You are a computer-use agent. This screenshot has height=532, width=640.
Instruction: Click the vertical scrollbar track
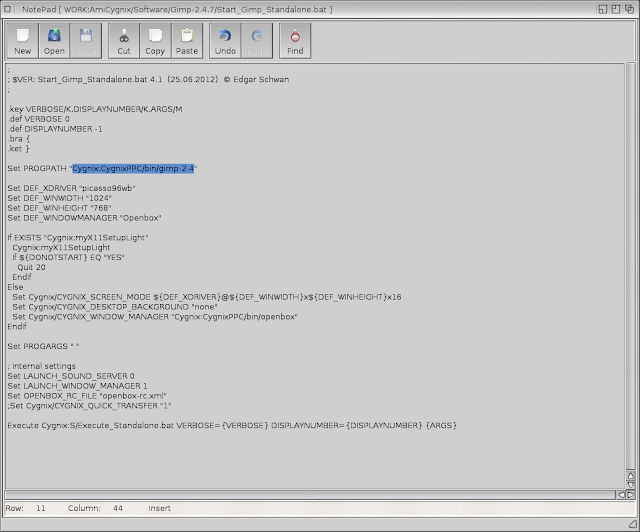tap(631, 266)
